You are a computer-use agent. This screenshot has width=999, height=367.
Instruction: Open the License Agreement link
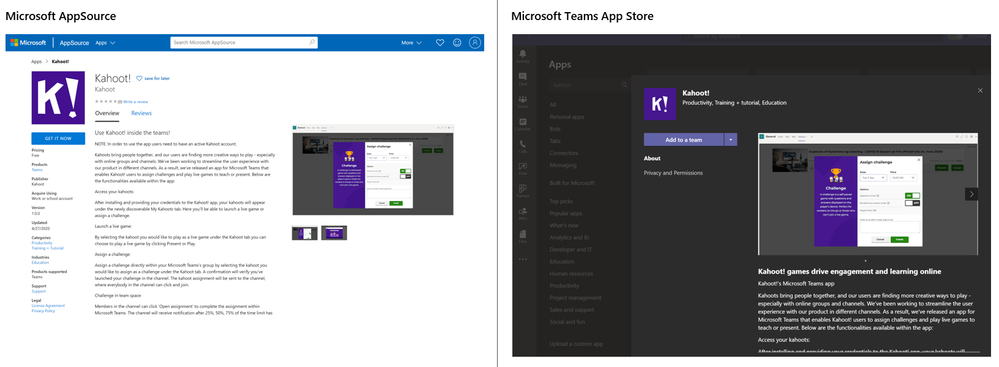(48, 306)
